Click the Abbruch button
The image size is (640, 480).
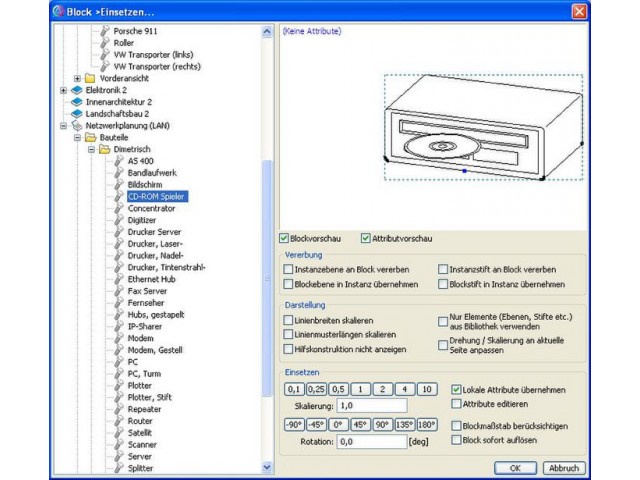564,468
